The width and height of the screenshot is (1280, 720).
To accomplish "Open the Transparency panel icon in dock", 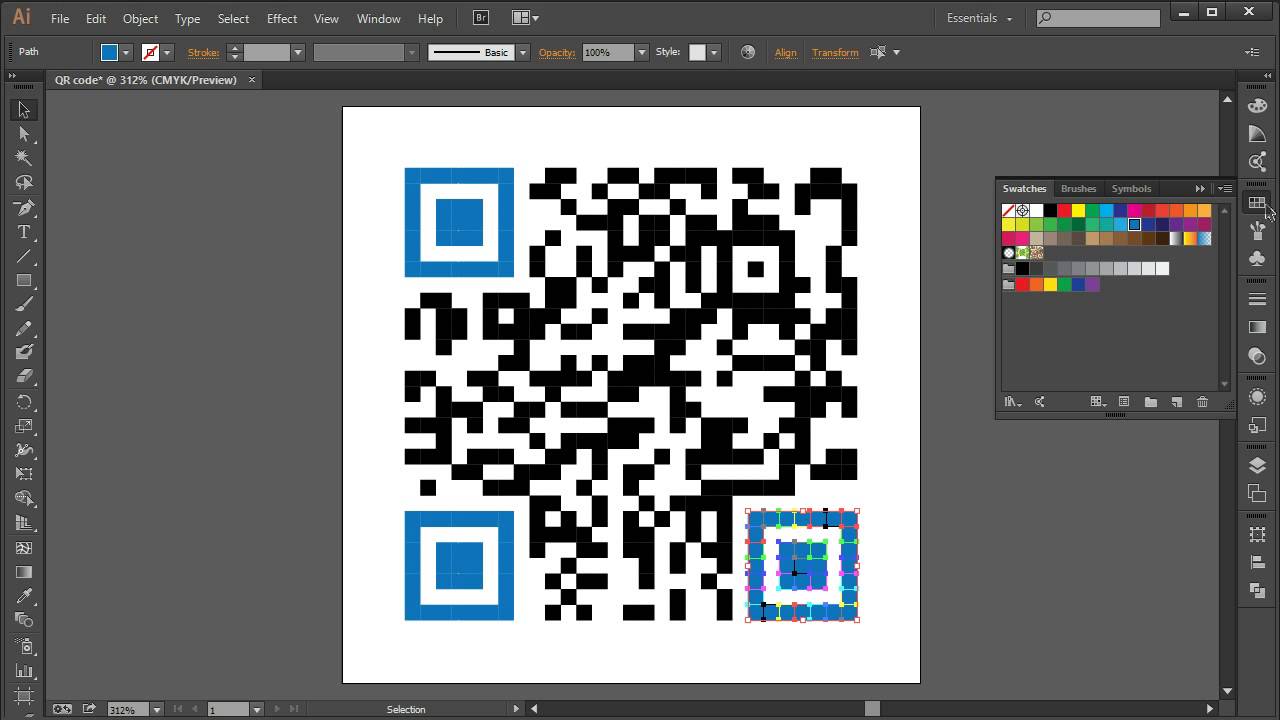I will tap(1258, 356).
